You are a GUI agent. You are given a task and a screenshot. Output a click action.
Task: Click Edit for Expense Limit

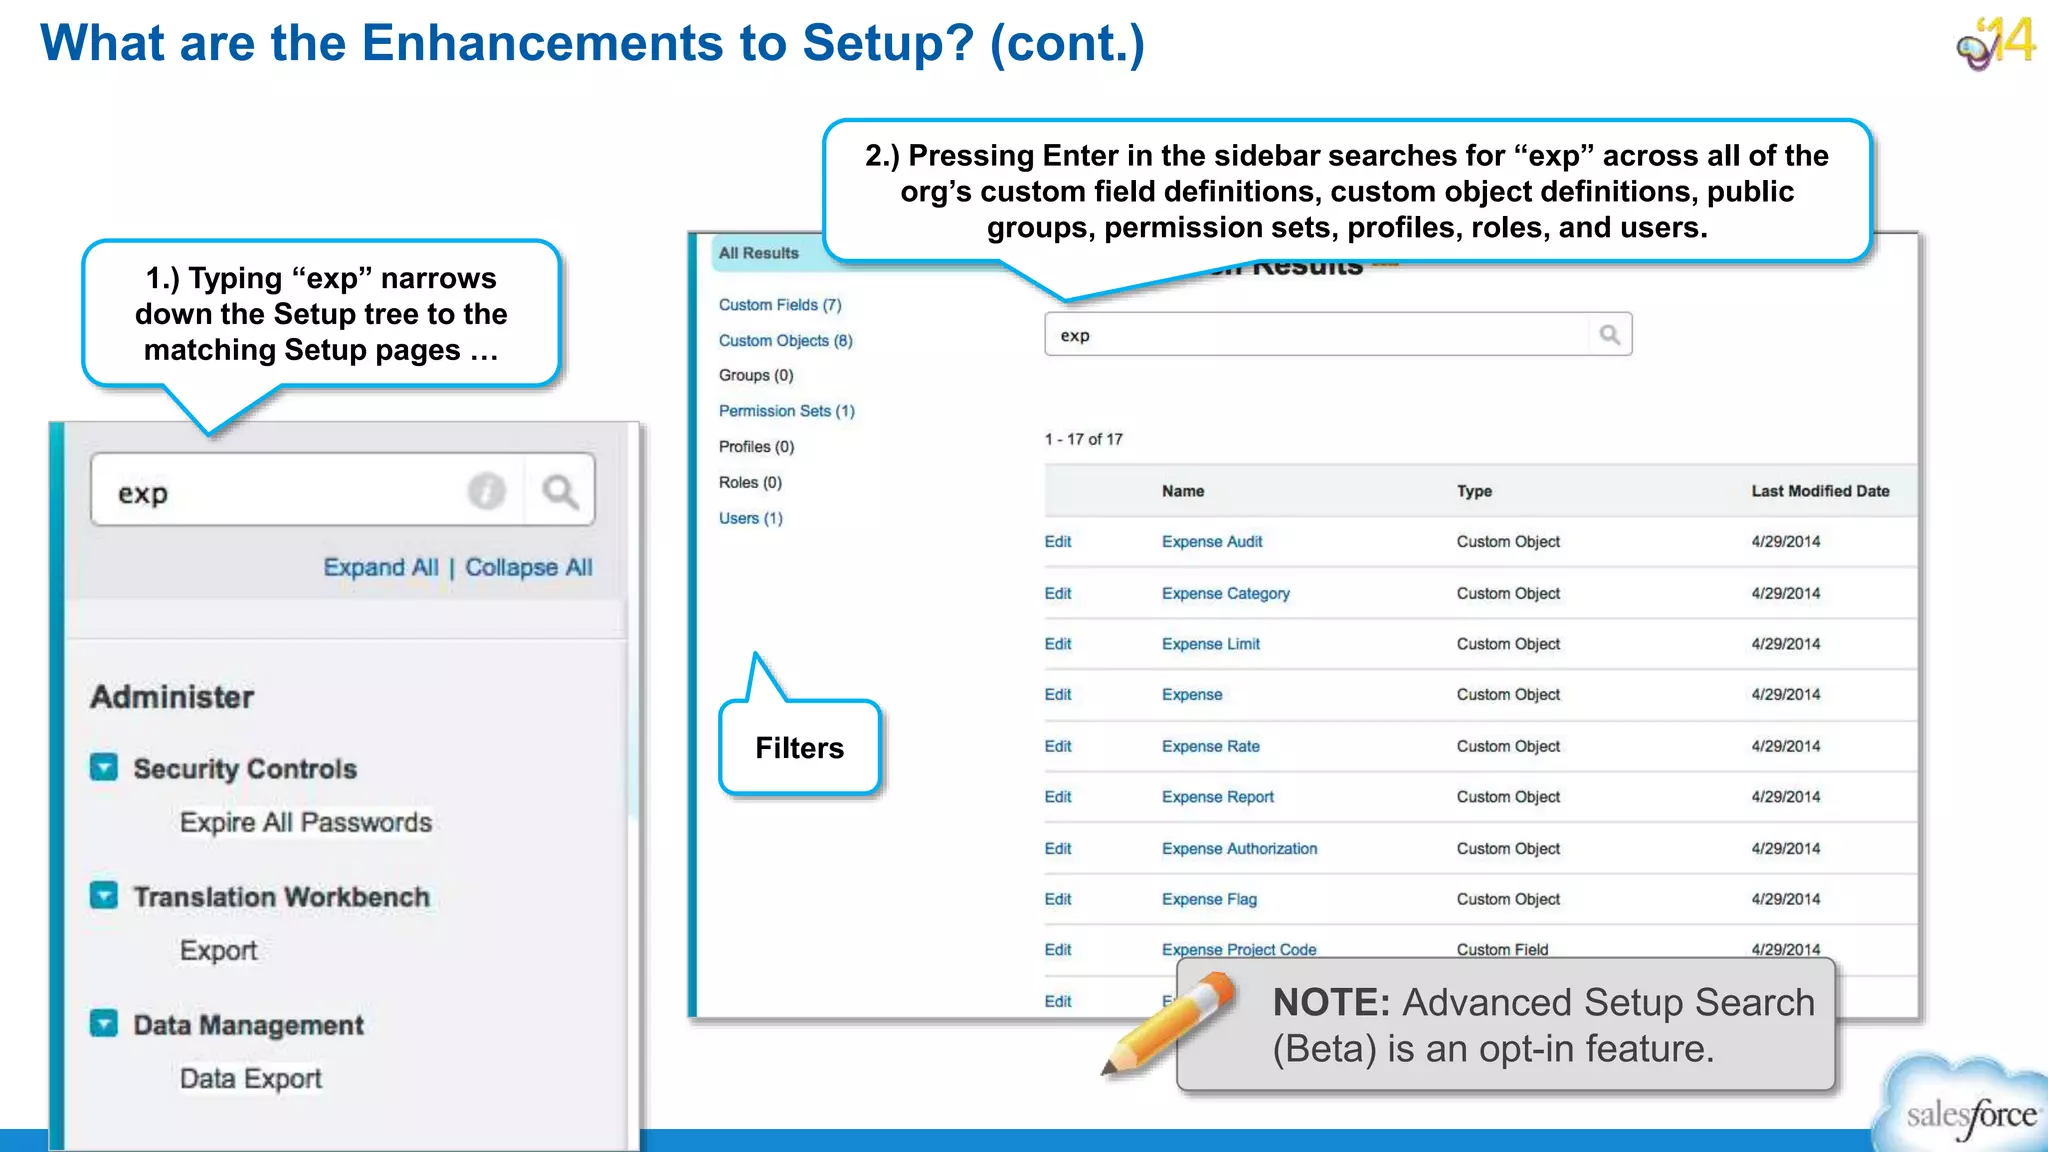click(1058, 644)
